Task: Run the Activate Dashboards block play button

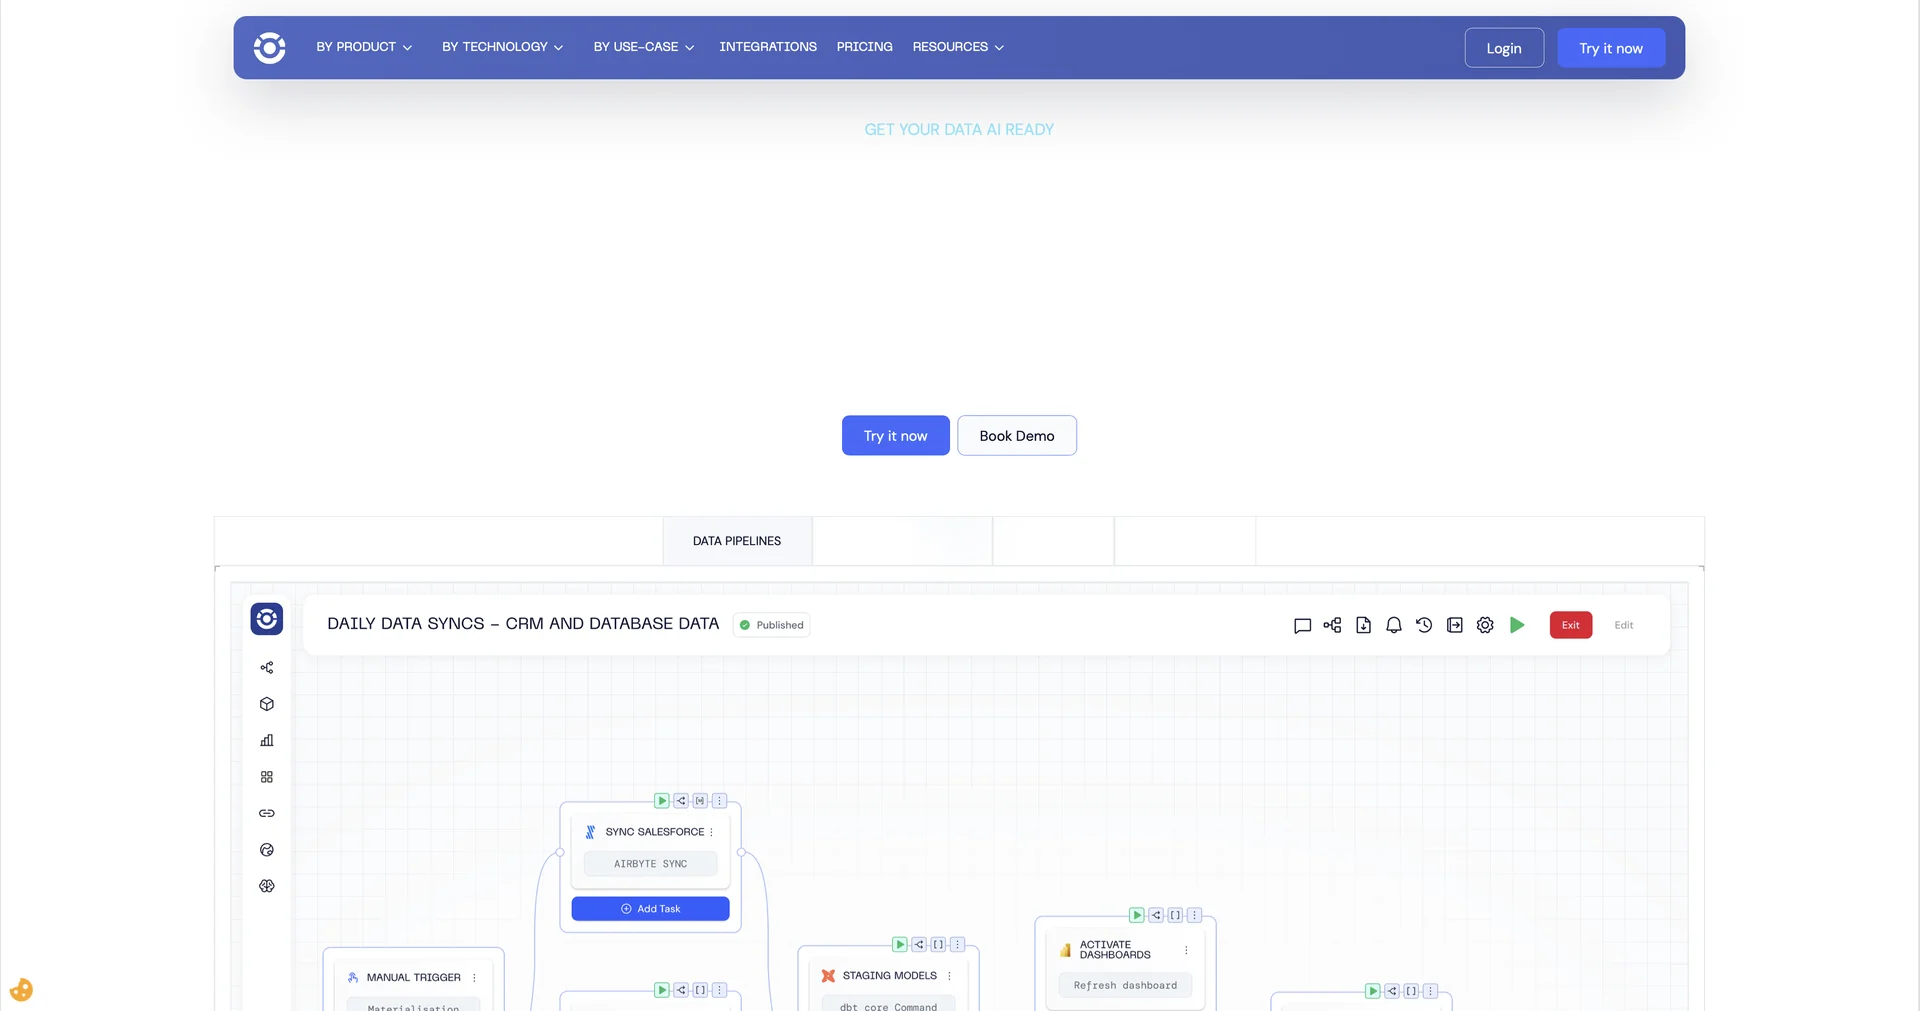Action: [x=1137, y=915]
